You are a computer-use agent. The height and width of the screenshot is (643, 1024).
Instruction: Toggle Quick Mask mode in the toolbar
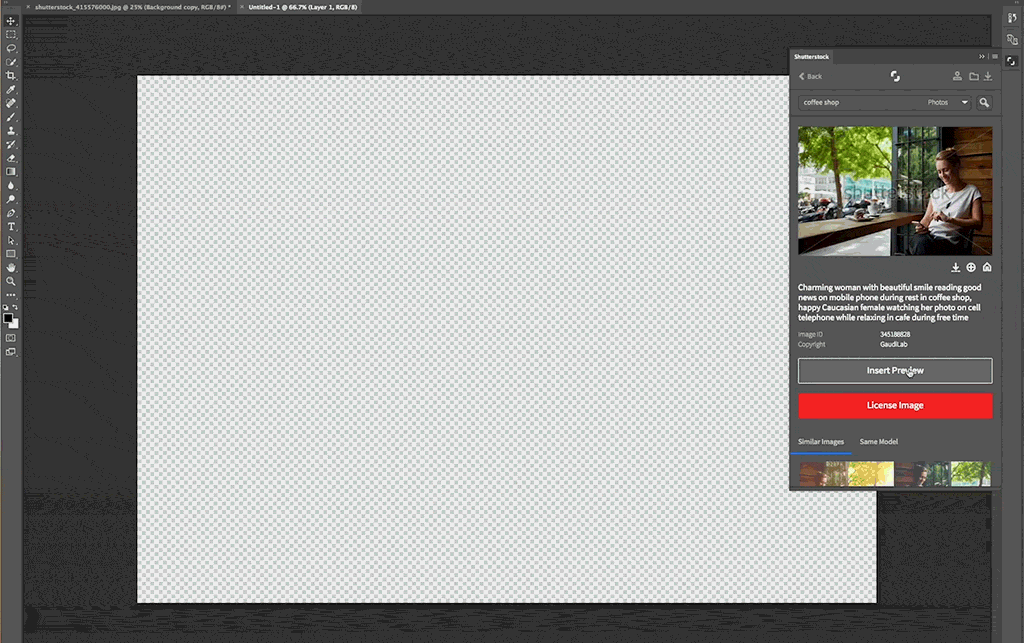(x=11, y=338)
